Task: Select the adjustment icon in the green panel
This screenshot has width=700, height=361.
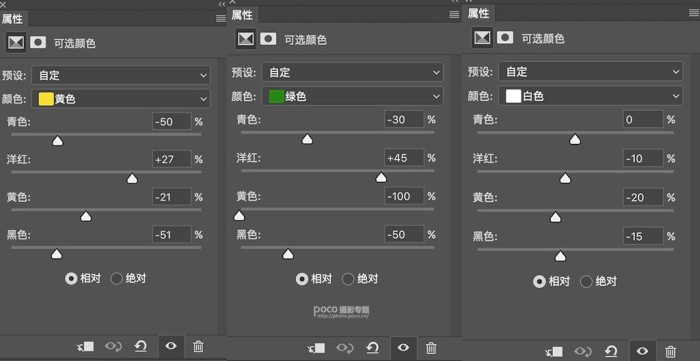Action: (246, 39)
